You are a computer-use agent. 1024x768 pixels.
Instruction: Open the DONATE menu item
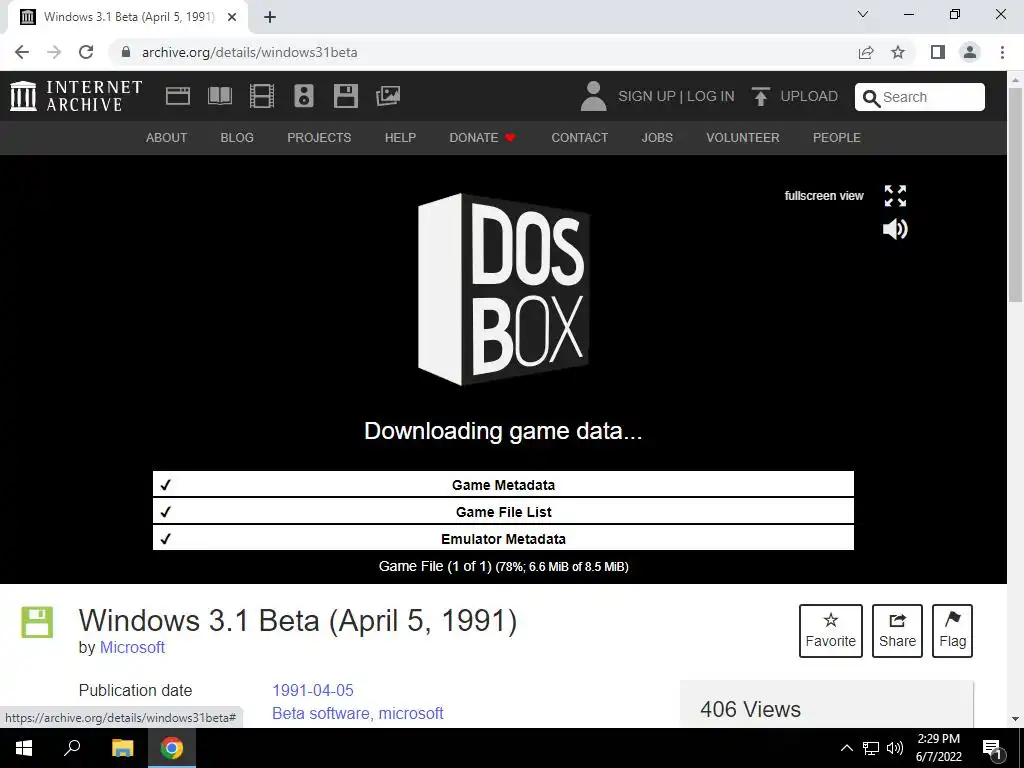point(483,138)
